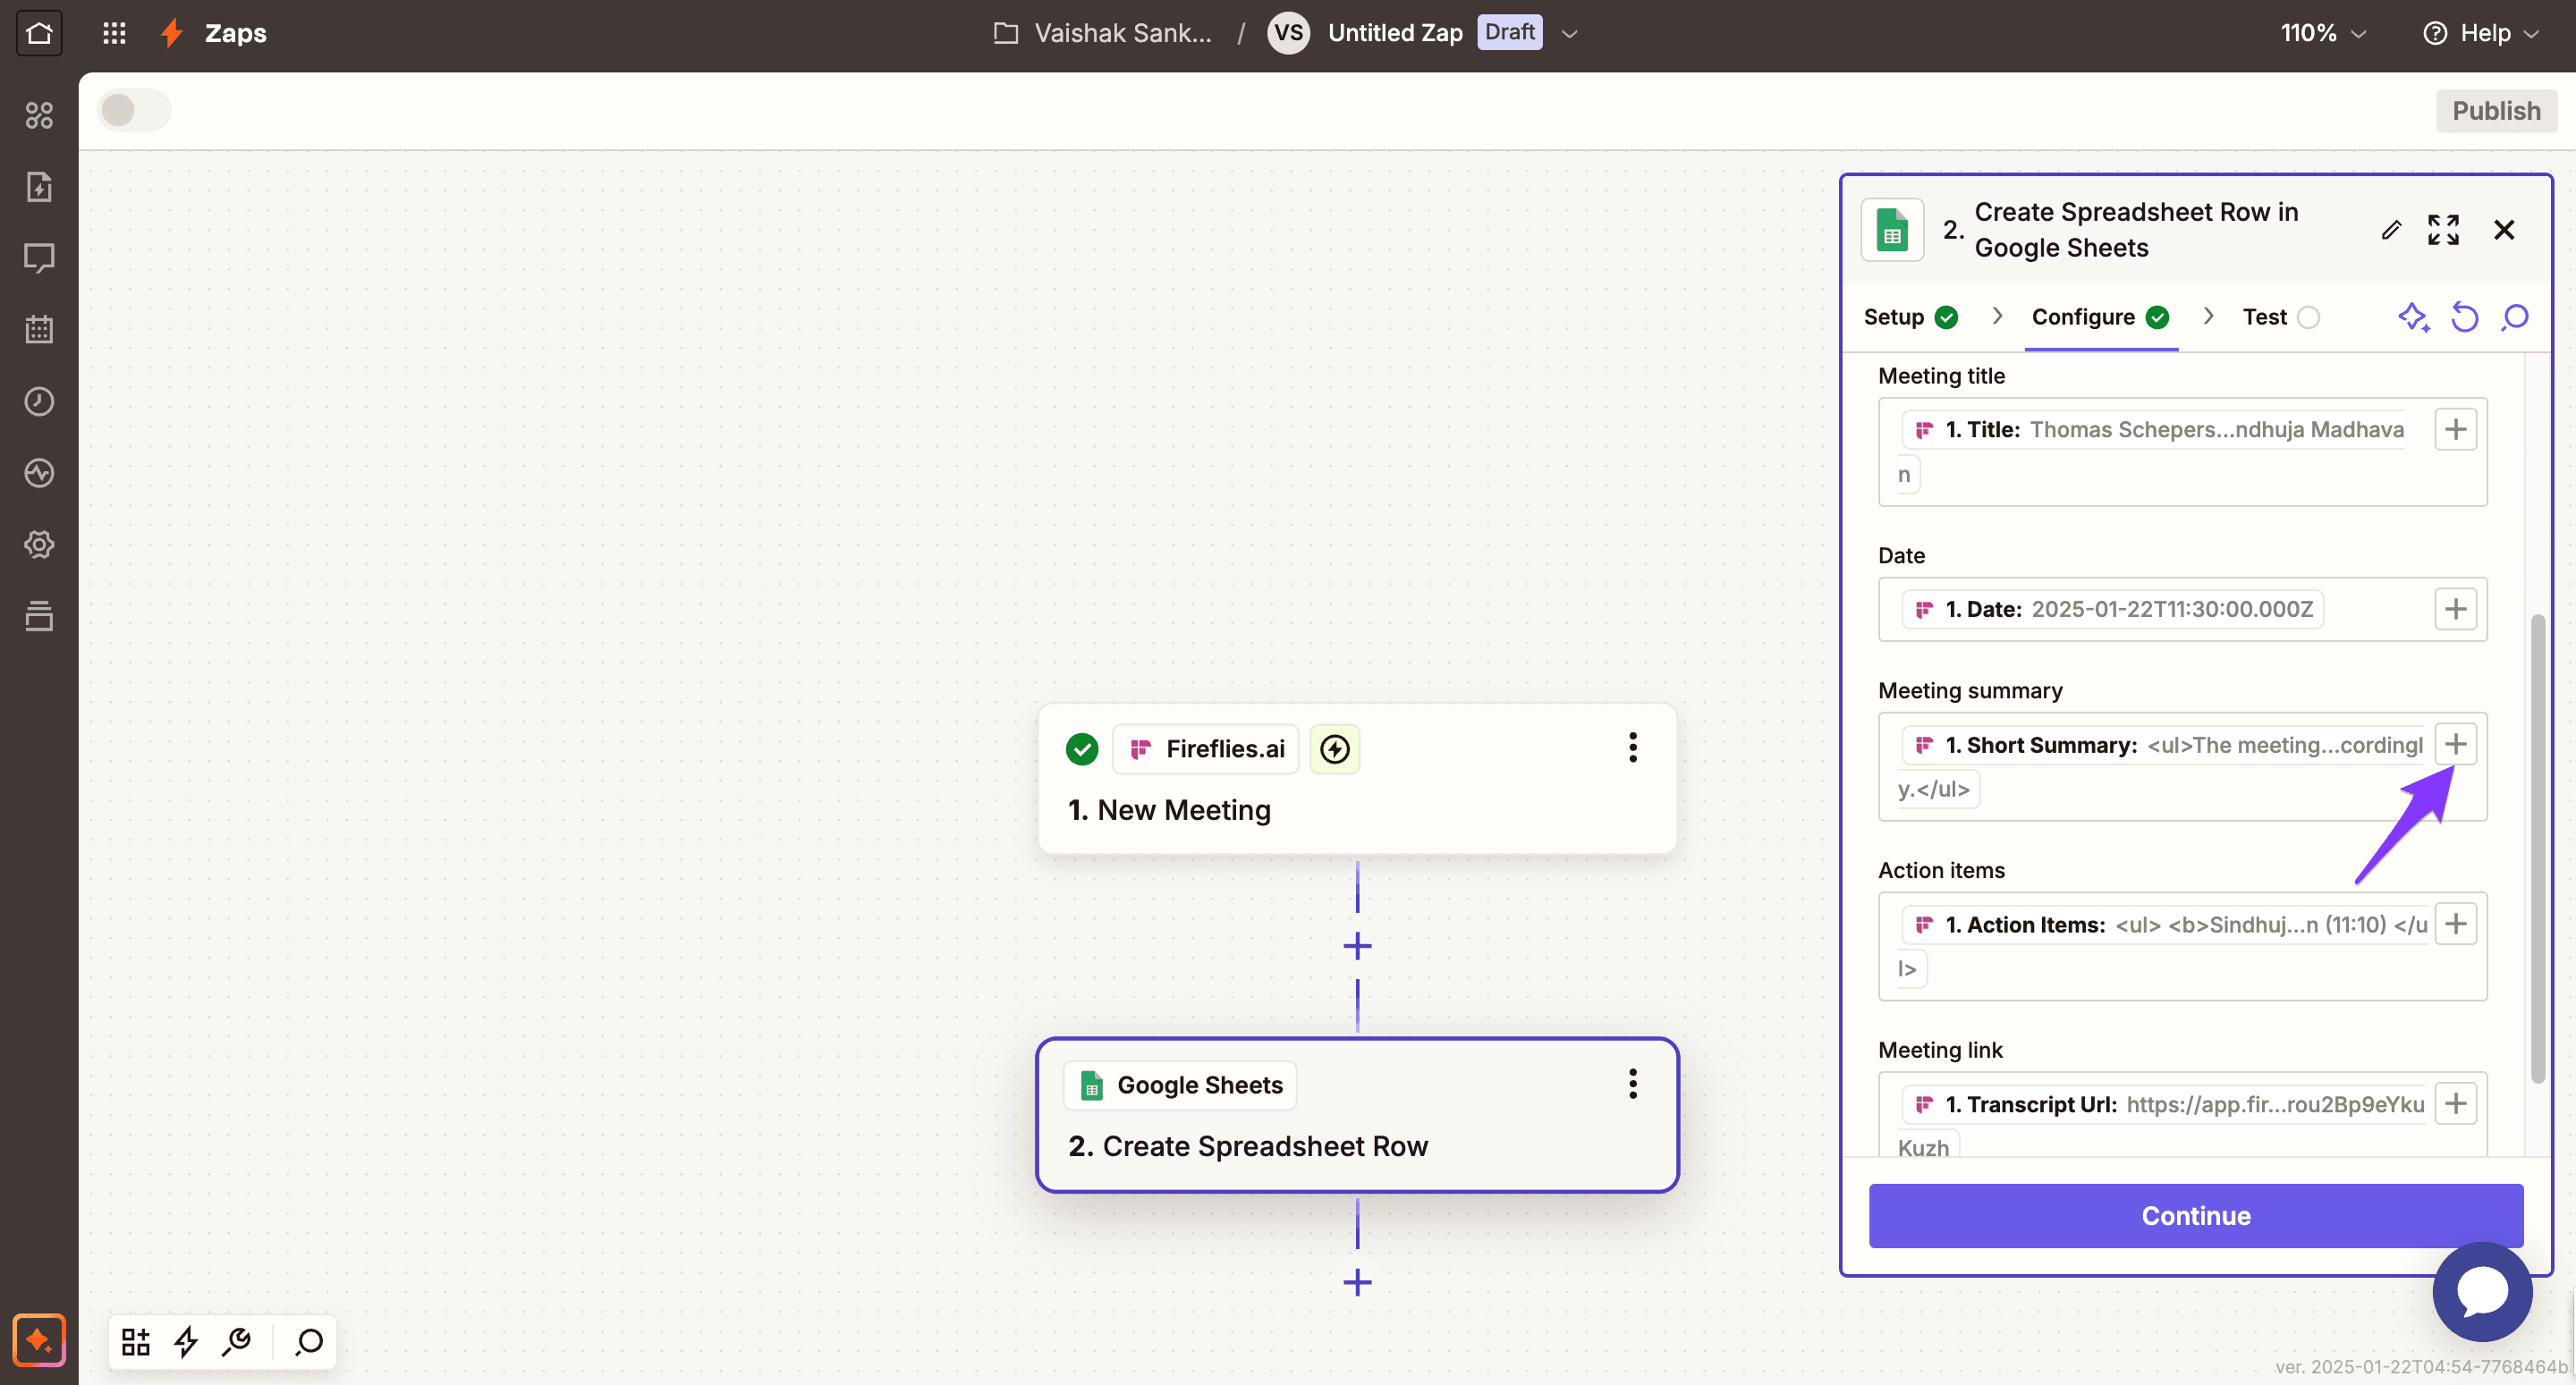Click inside the Meeting title input field
This screenshot has width=2576, height=1385.
pos(2182,452)
